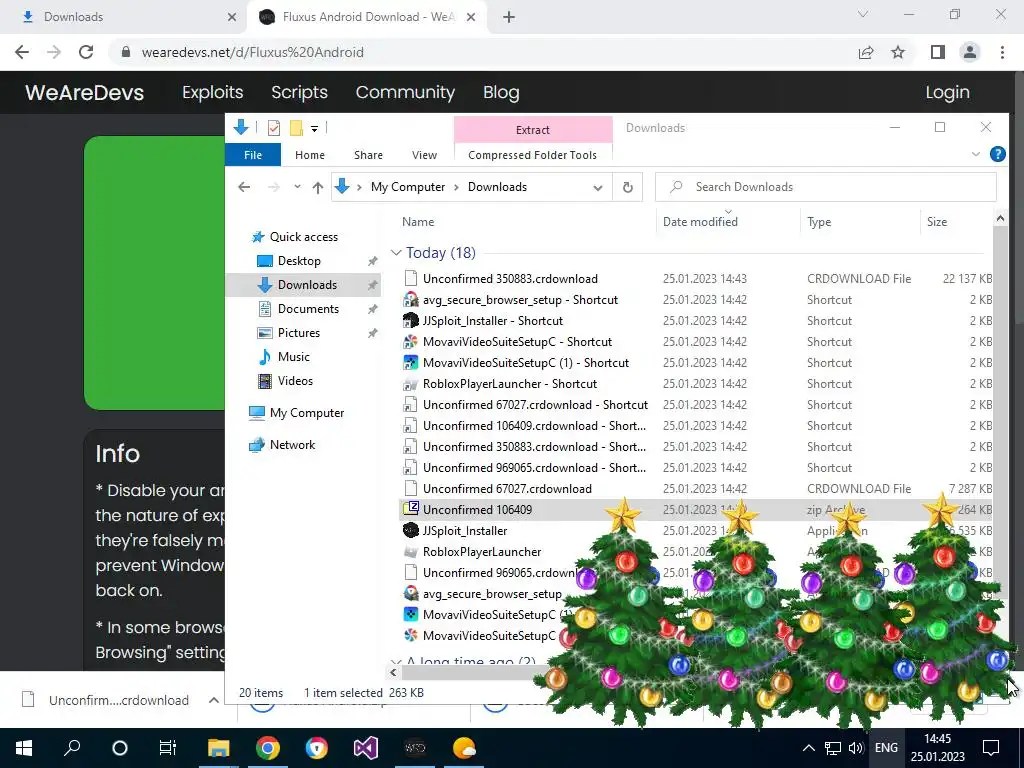Bookmark this page with star icon
1024x768 pixels.
(899, 52)
